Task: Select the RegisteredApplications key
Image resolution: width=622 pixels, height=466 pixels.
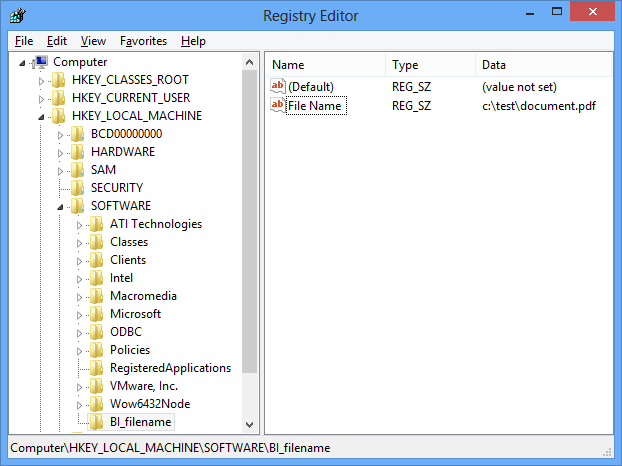Action: pyautogui.click(x=170, y=368)
